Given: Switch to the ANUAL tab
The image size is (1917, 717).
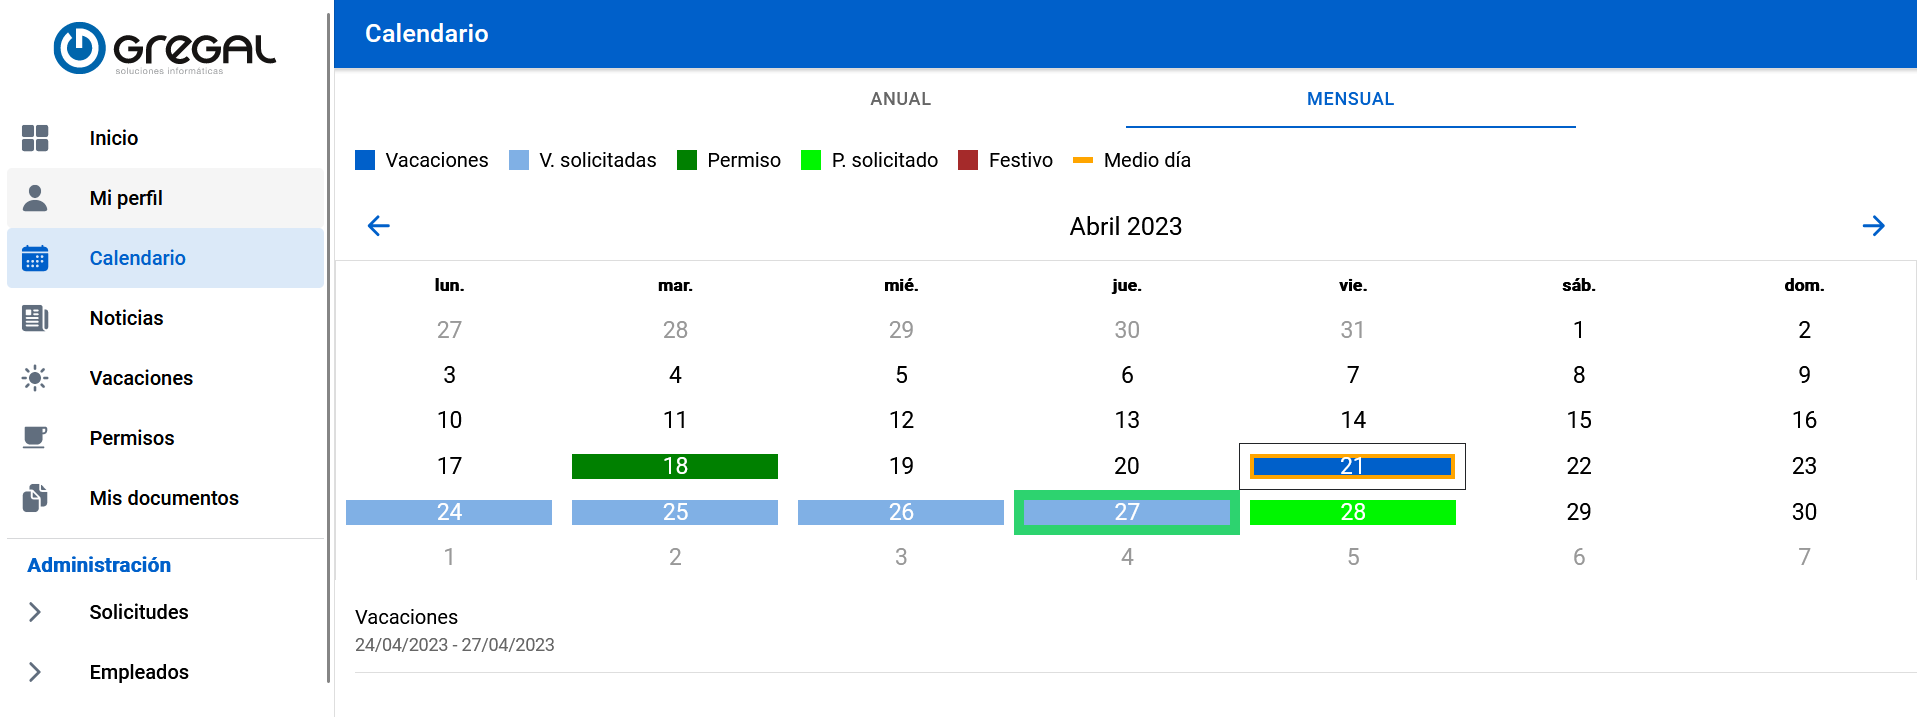Looking at the screenshot, I should pos(900,99).
